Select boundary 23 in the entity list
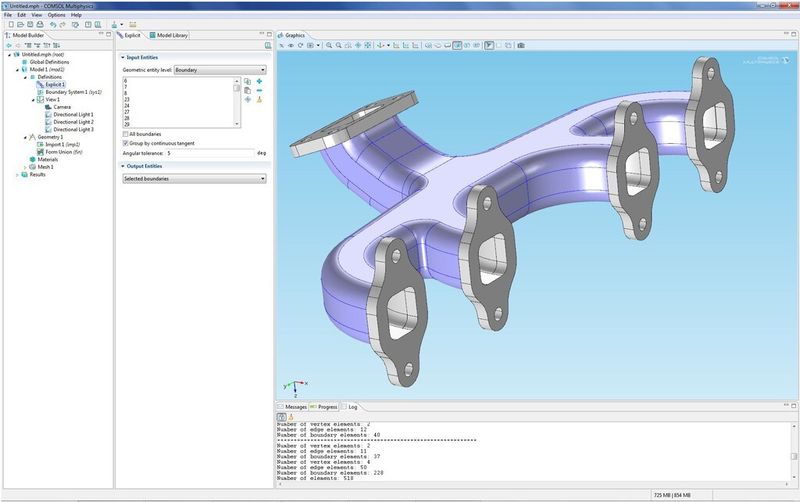Screen dimensions: 800x502 point(127,99)
